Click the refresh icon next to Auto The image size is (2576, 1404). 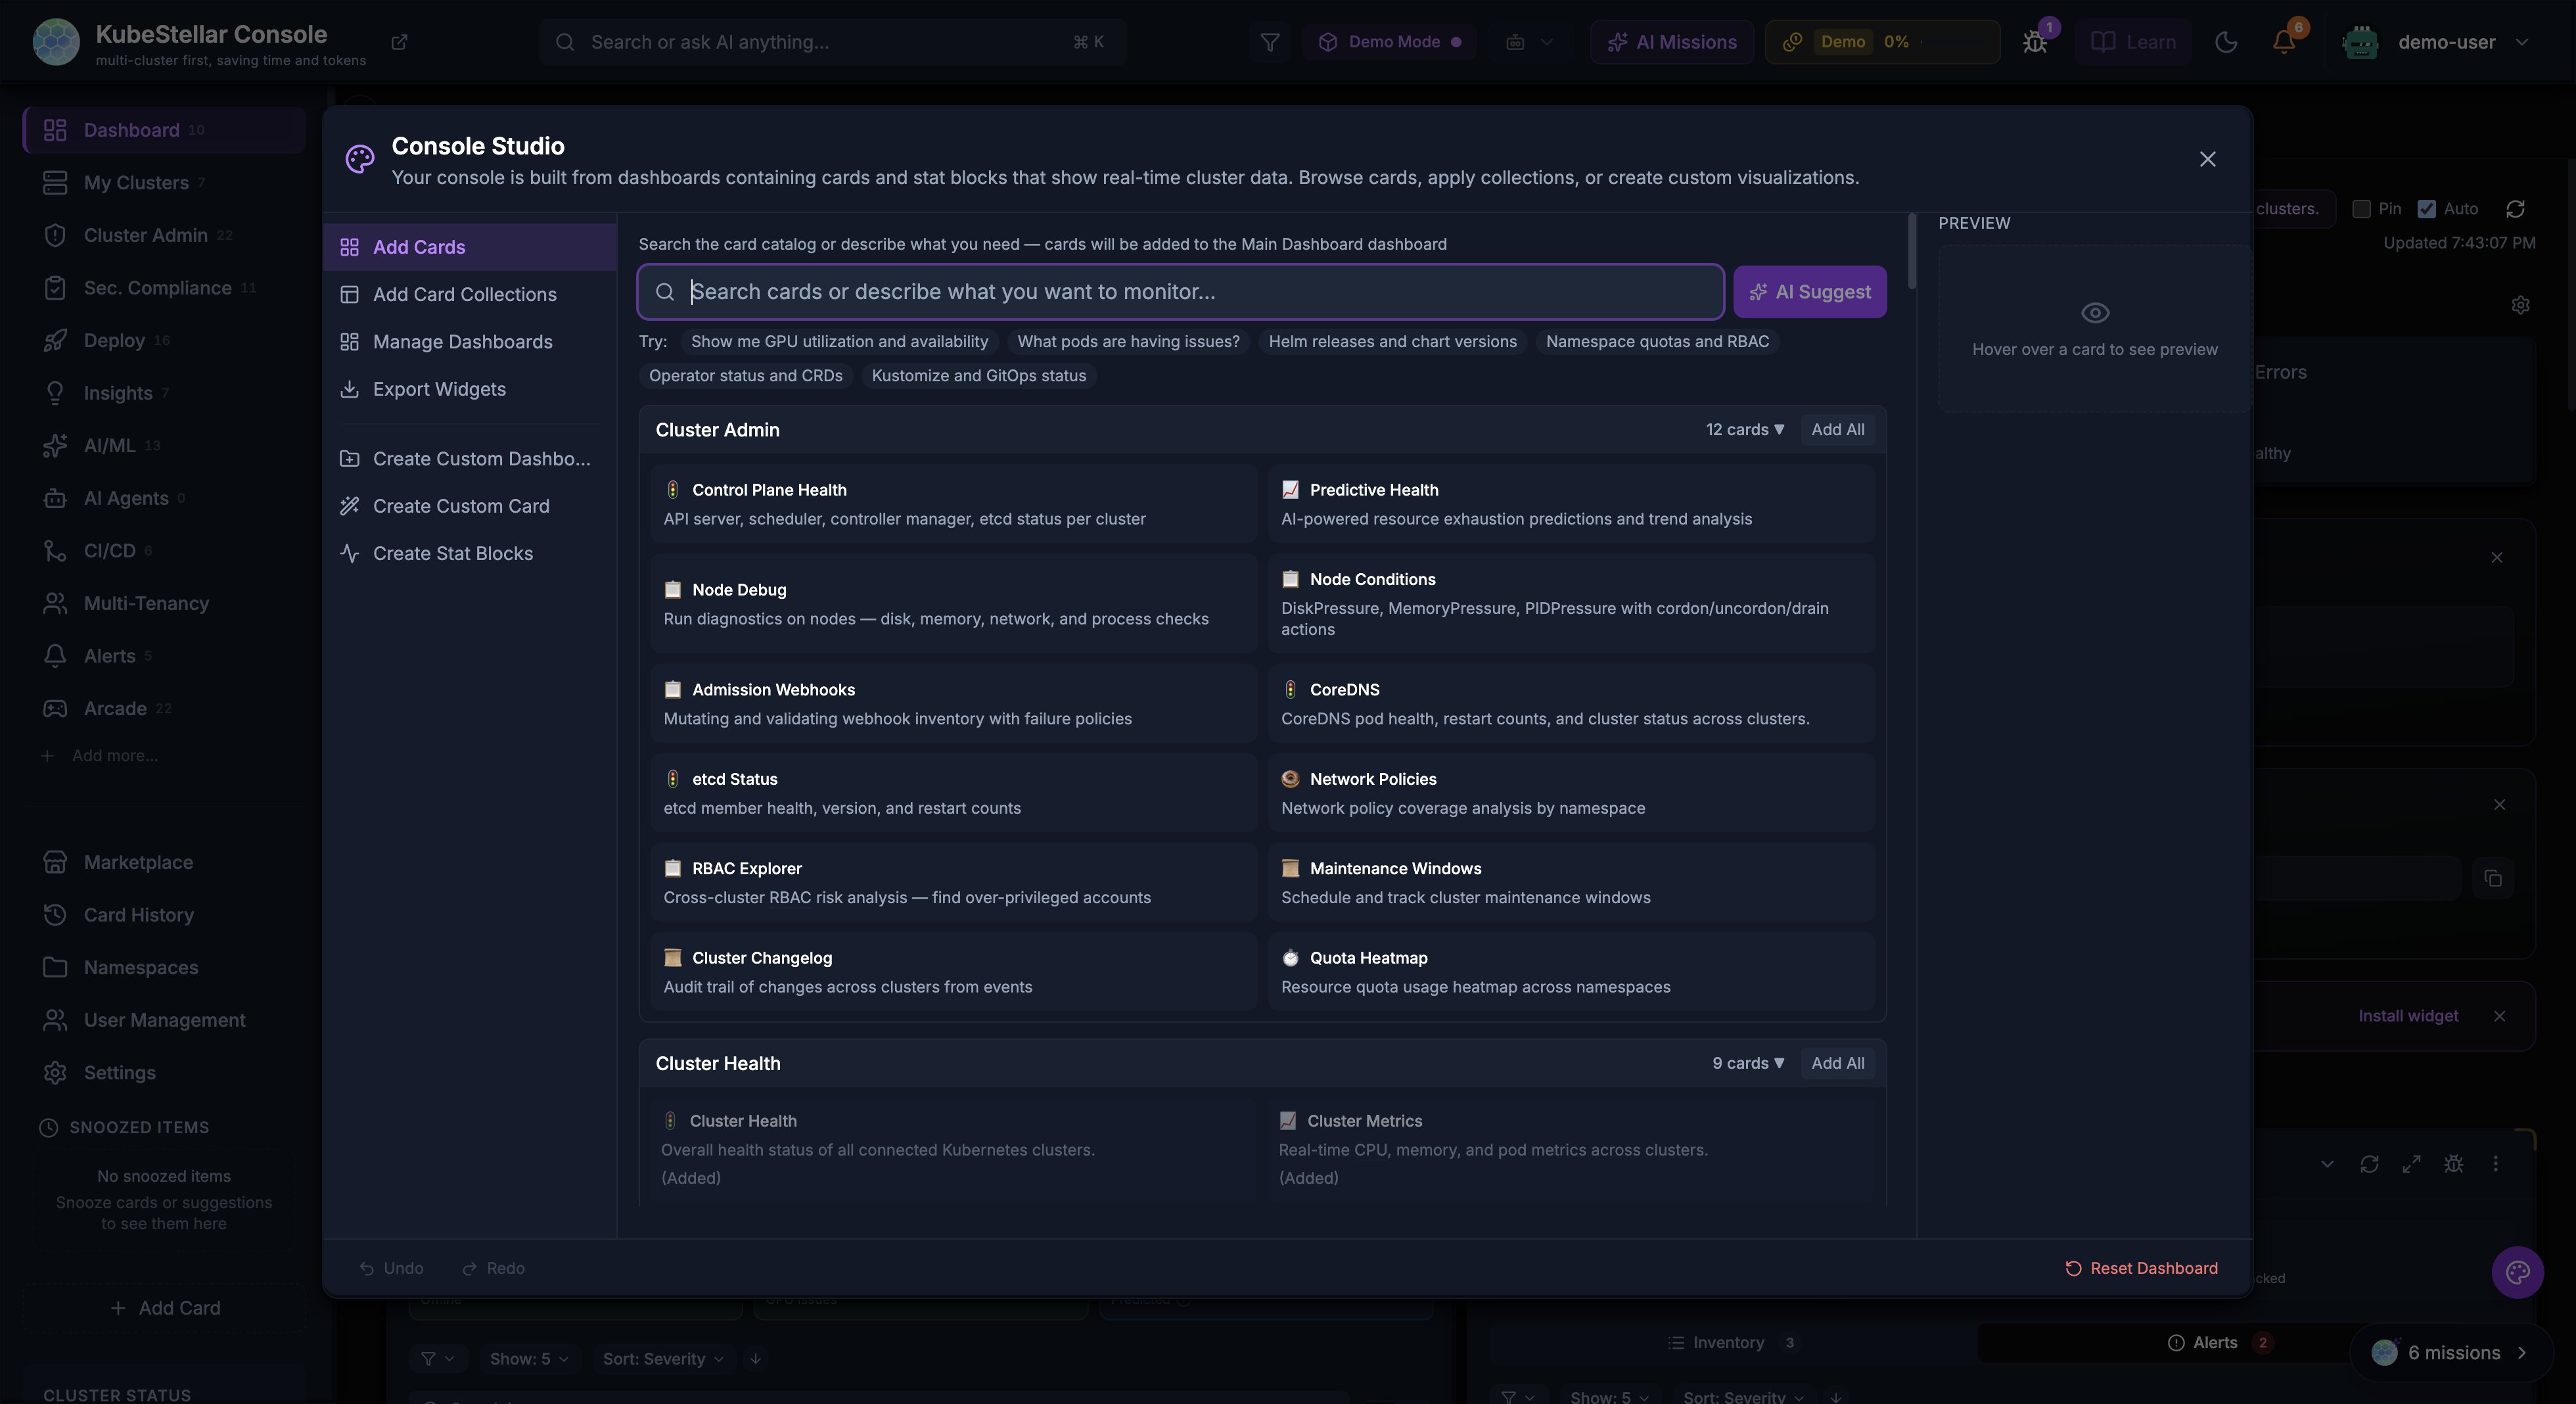pyautogui.click(x=2515, y=209)
